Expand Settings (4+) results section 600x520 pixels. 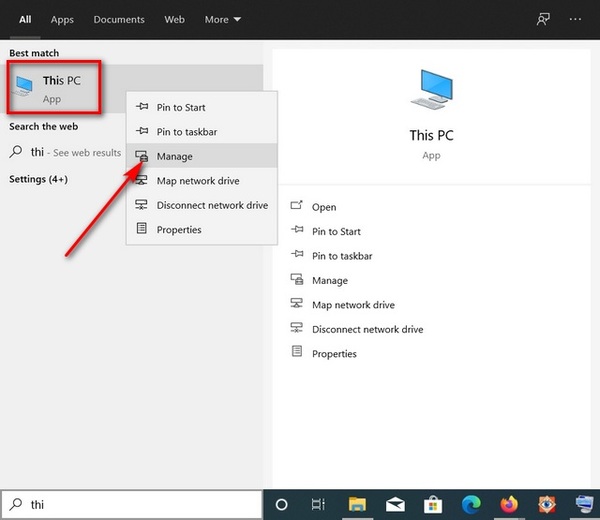pos(38,179)
